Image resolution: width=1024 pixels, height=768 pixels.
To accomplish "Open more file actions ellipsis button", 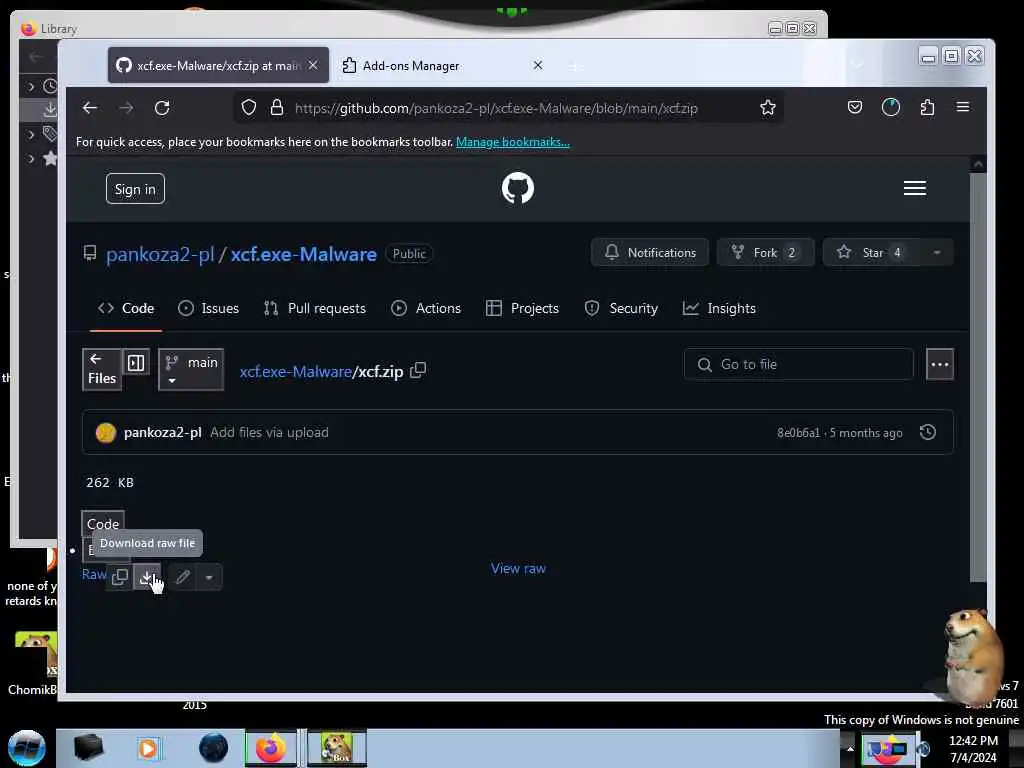I will (x=940, y=364).
